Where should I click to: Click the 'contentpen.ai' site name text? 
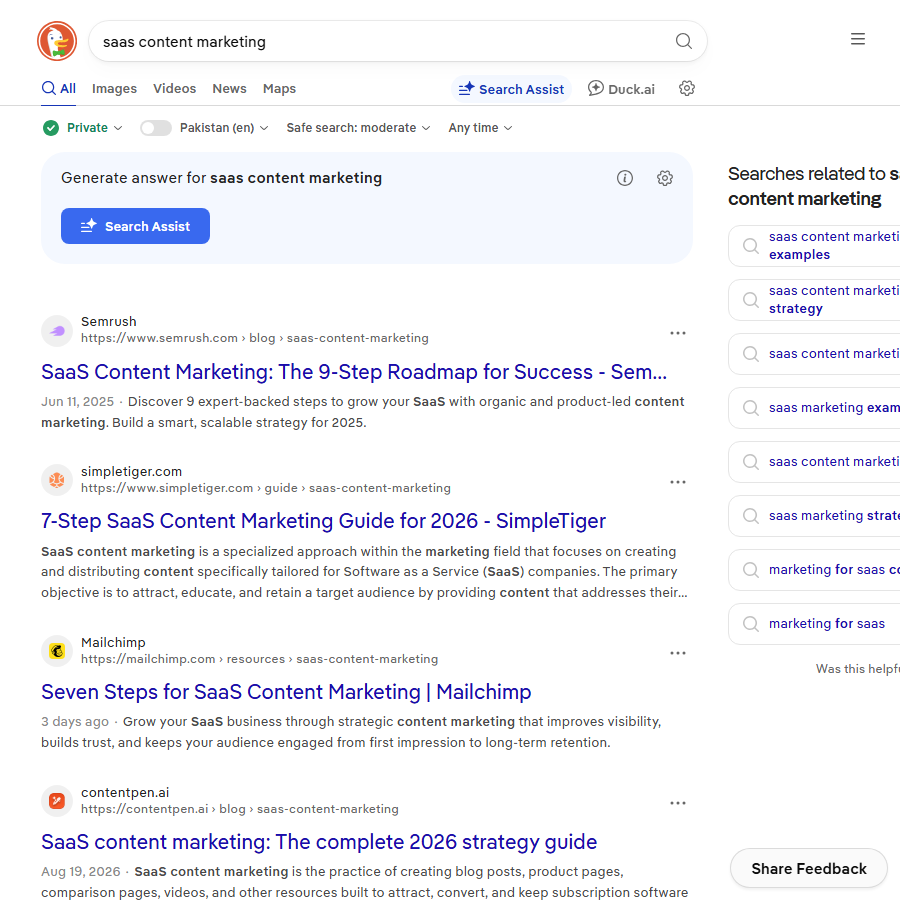pos(125,792)
